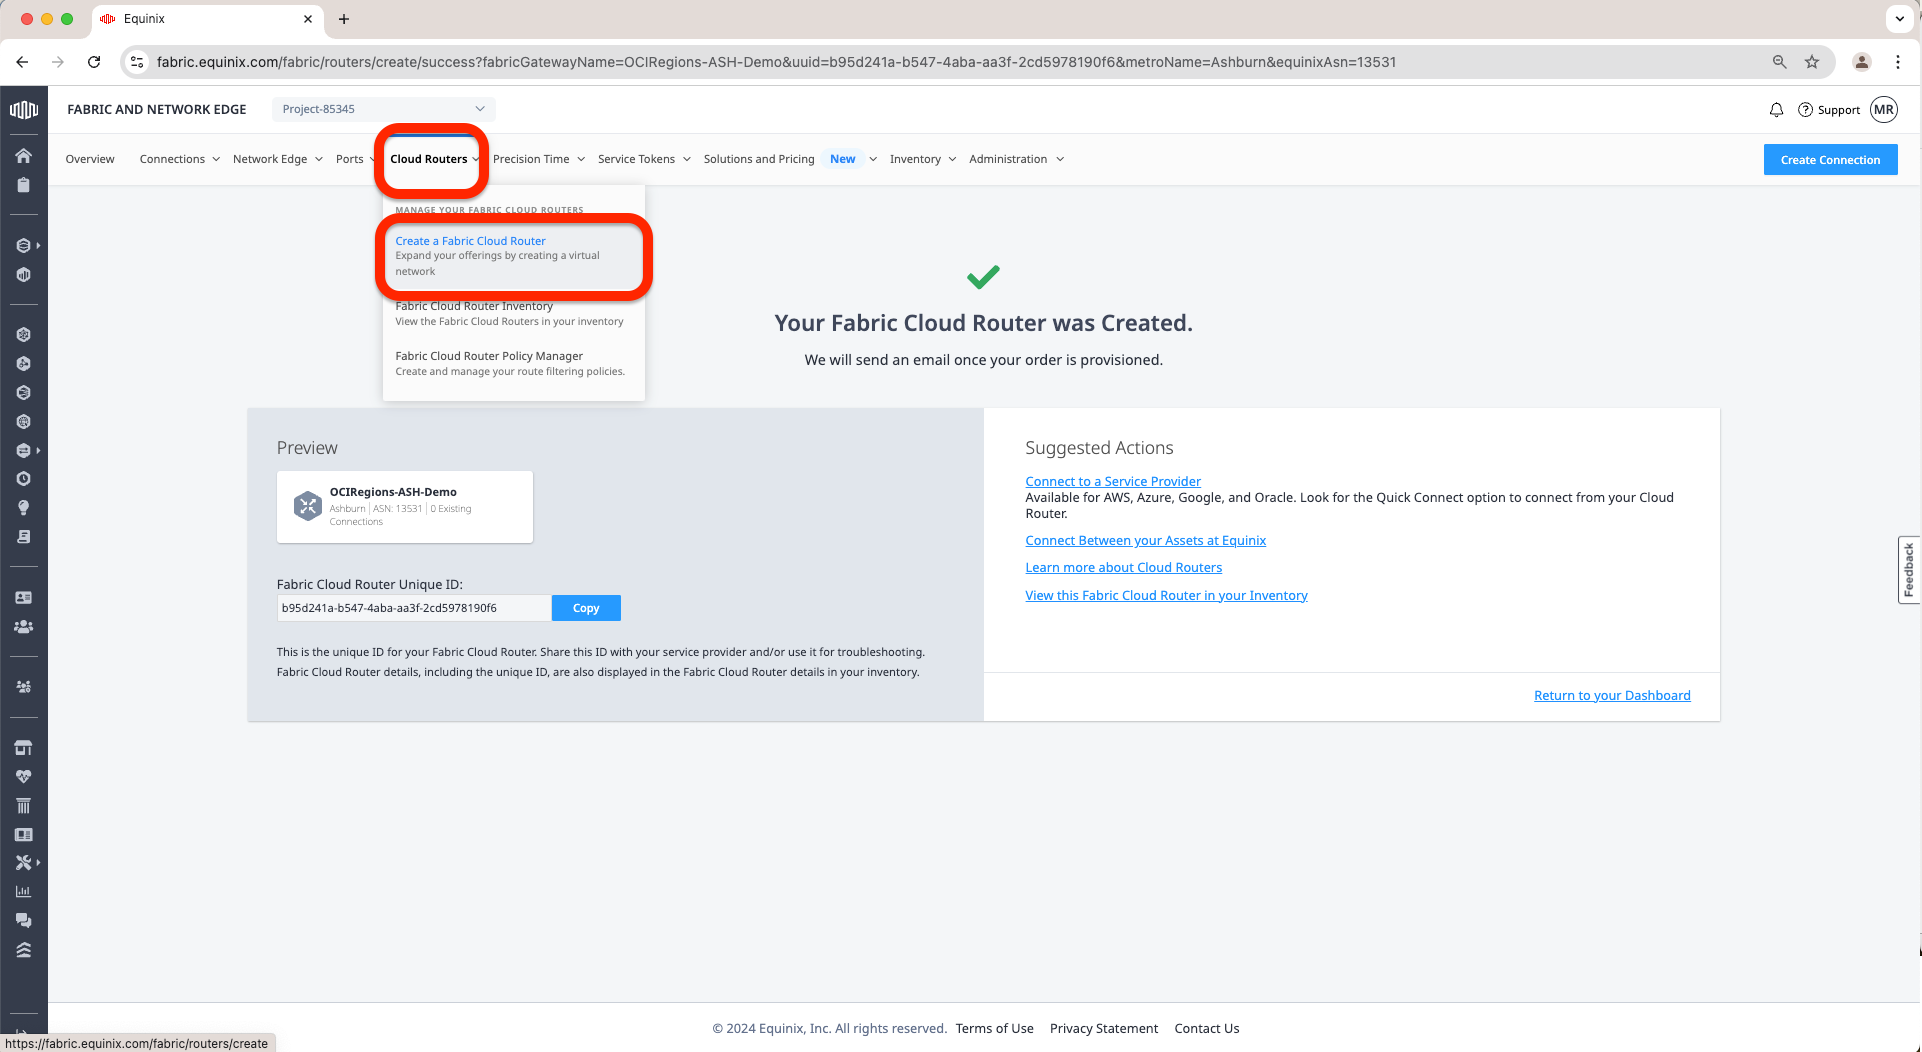1922x1052 pixels.
Task: Select the Unique ID text field
Action: pyautogui.click(x=414, y=608)
